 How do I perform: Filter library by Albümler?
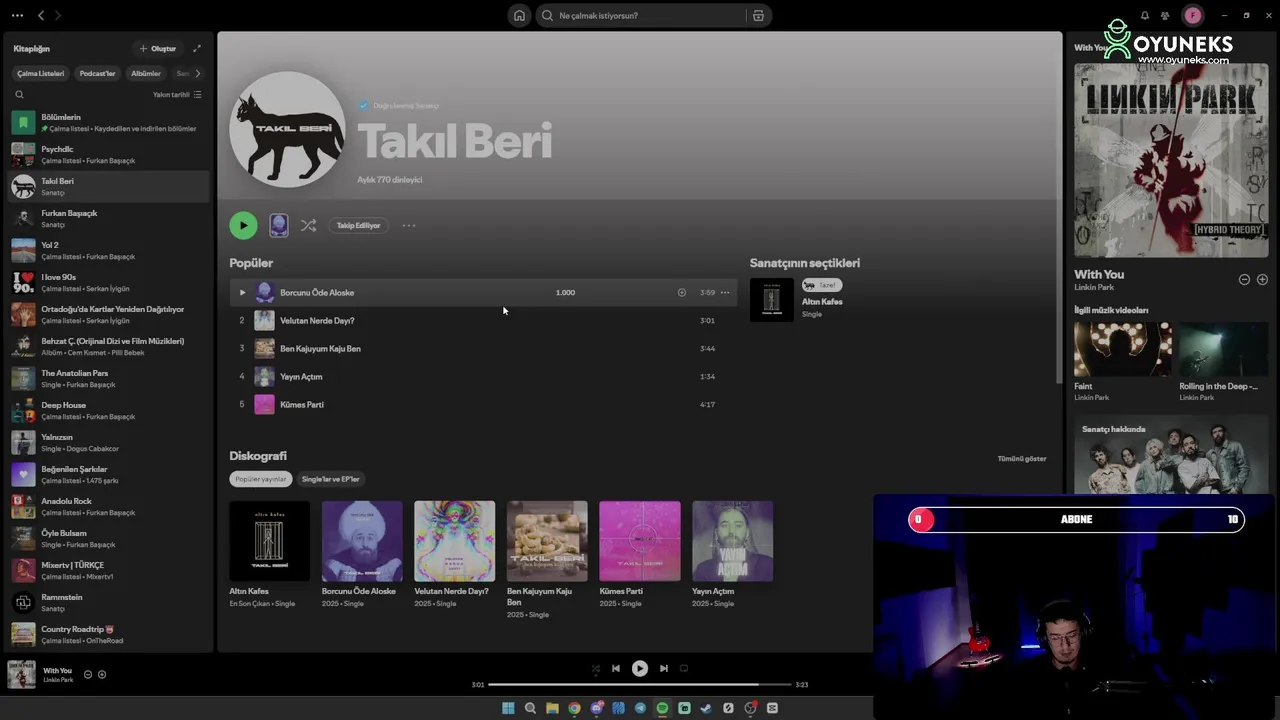tap(146, 73)
